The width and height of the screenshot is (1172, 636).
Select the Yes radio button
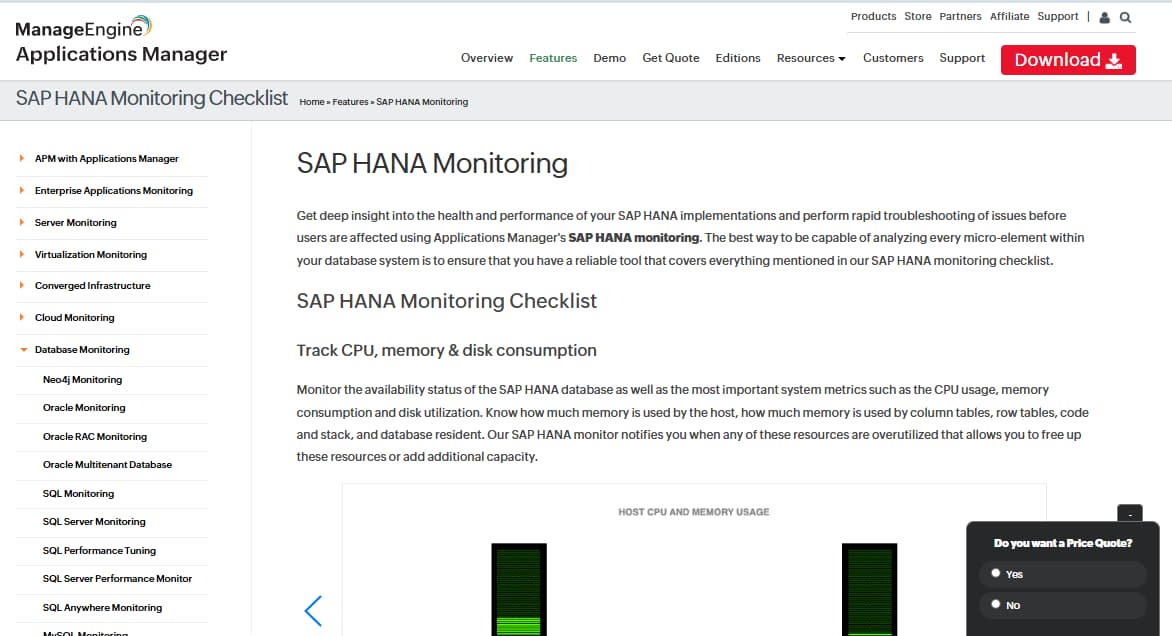[996, 573]
